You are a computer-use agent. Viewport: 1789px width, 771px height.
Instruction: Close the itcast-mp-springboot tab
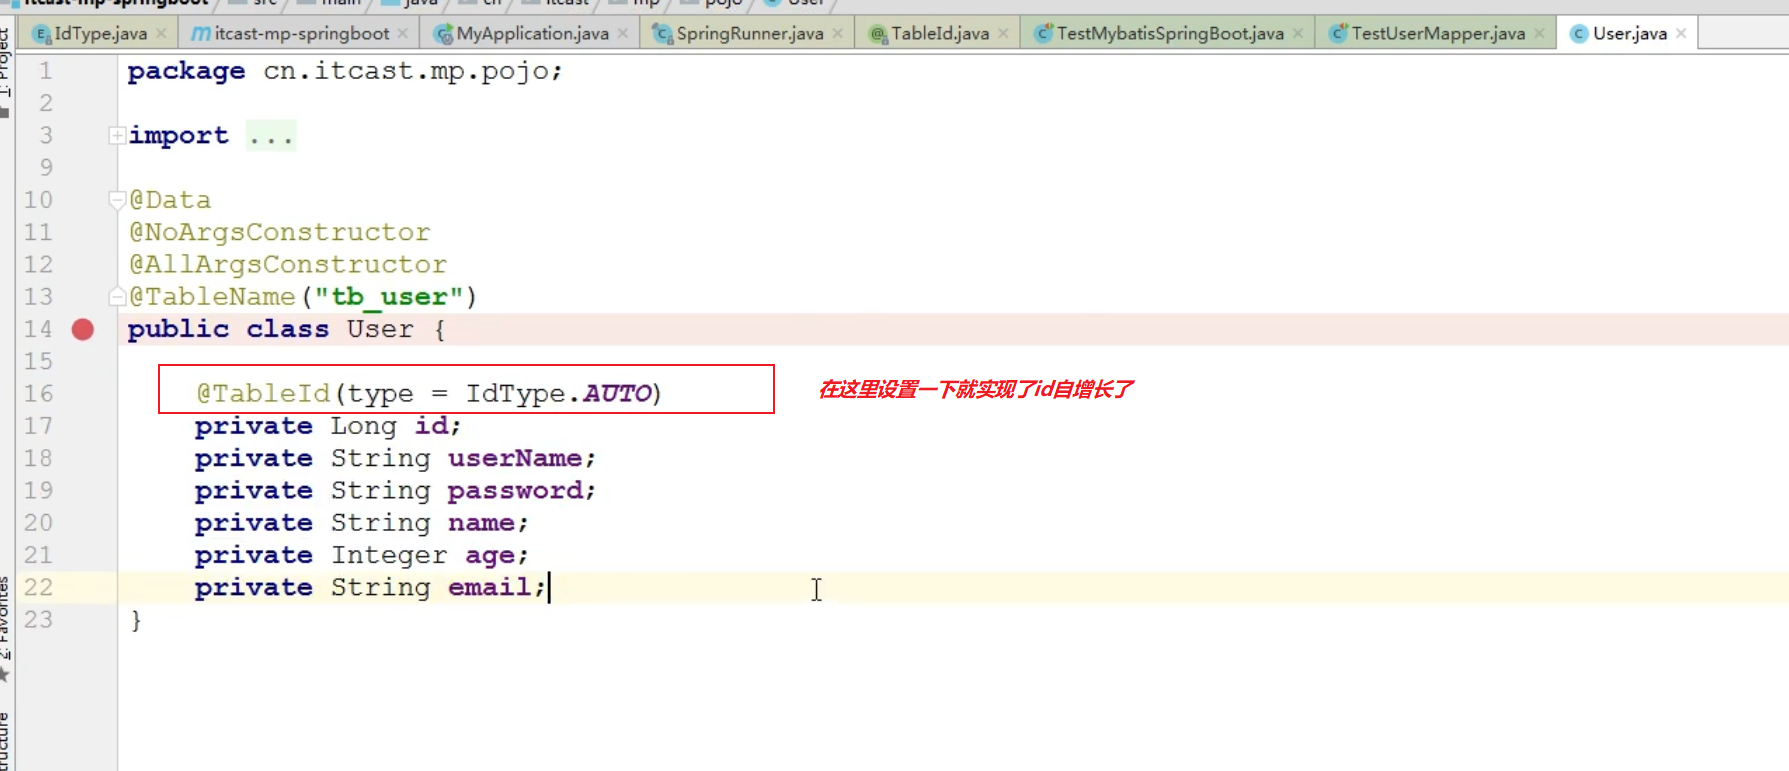pos(402,34)
